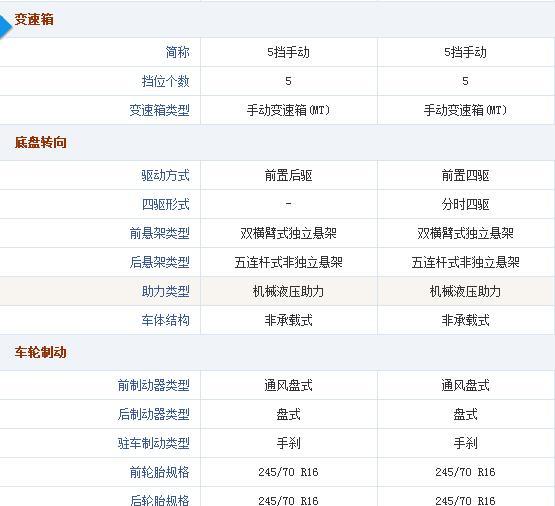Screen dimensions: 555x506
Task: Open the 挡位个数 parameter label
Action: 166,81
